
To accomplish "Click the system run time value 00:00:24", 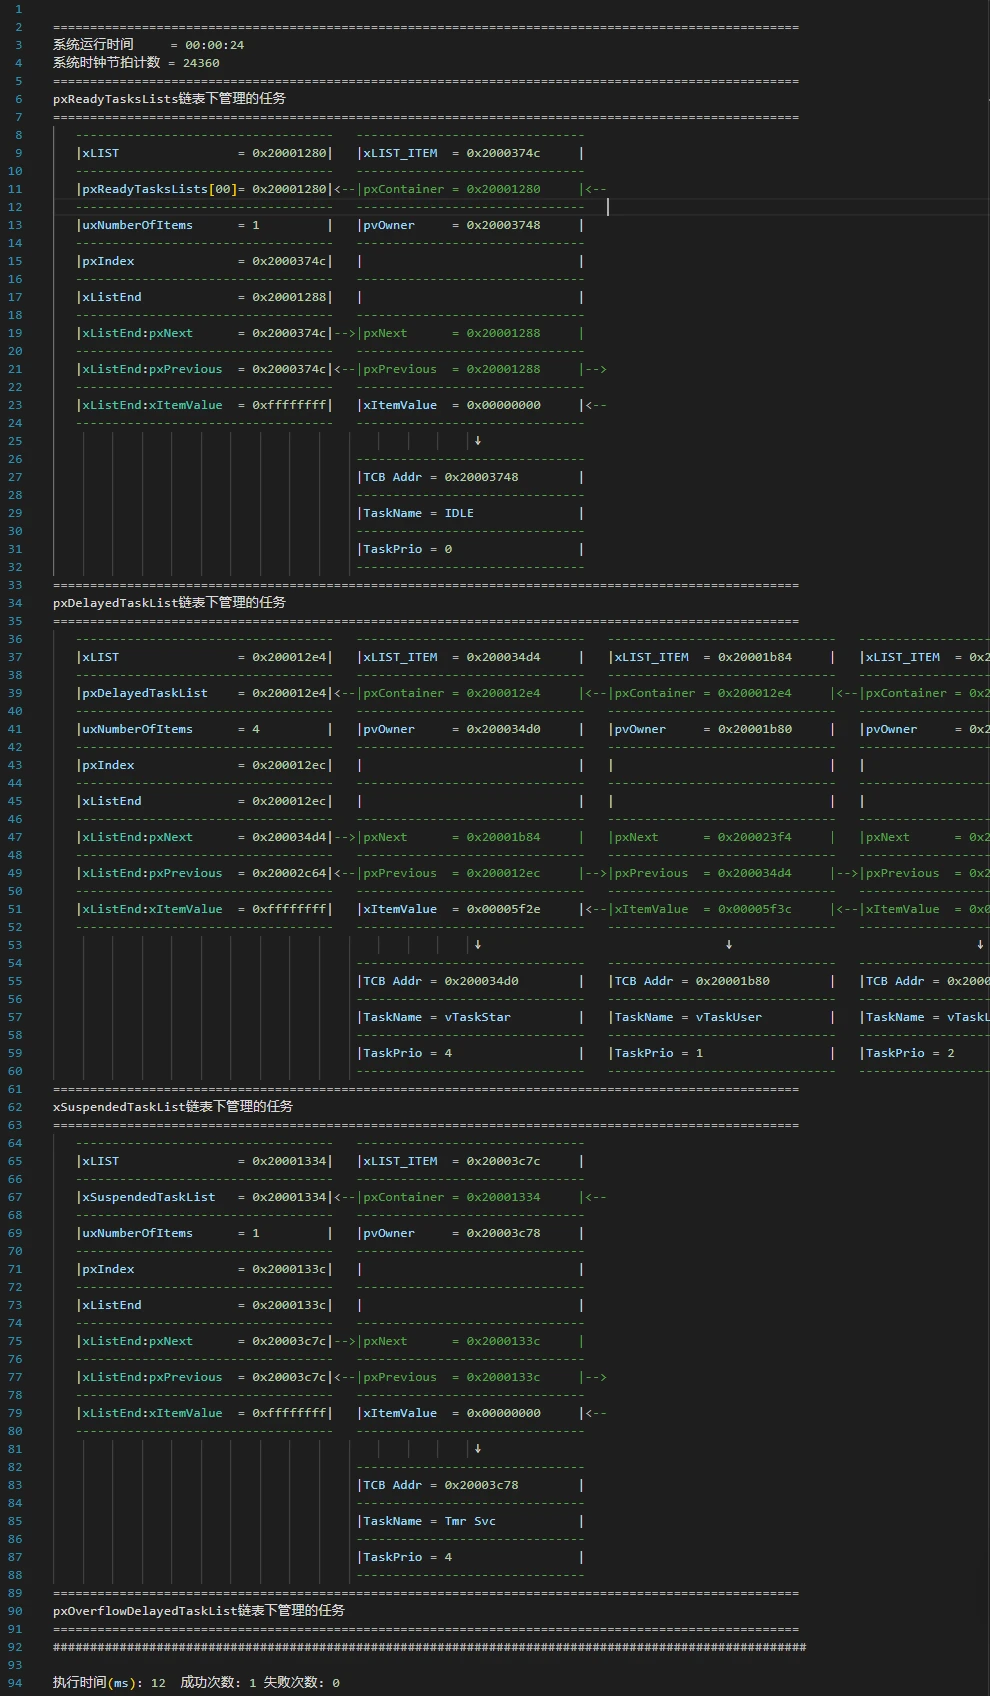I will click(214, 45).
